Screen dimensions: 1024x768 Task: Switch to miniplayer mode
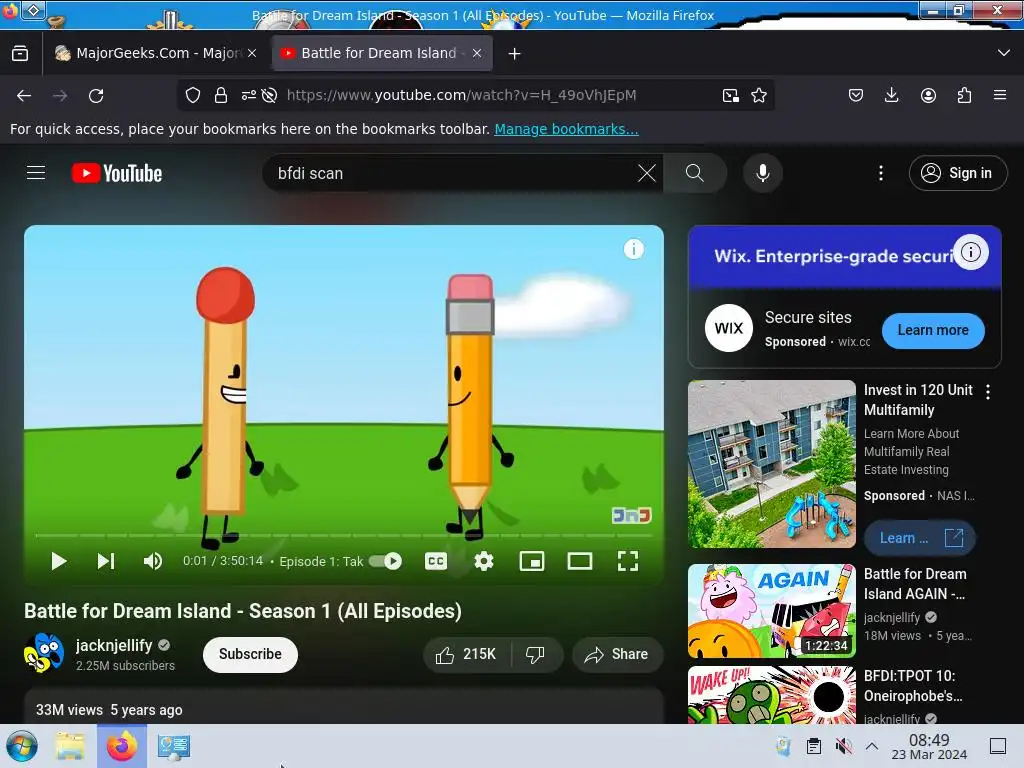pos(532,561)
